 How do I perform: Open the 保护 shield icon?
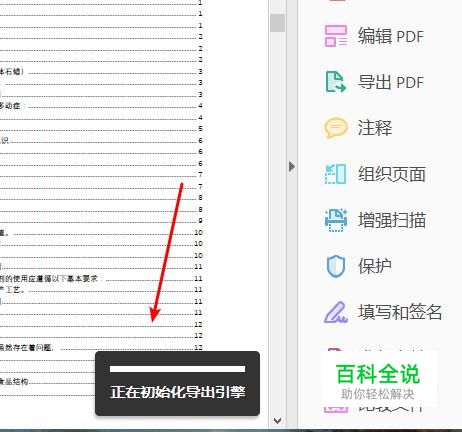336,266
